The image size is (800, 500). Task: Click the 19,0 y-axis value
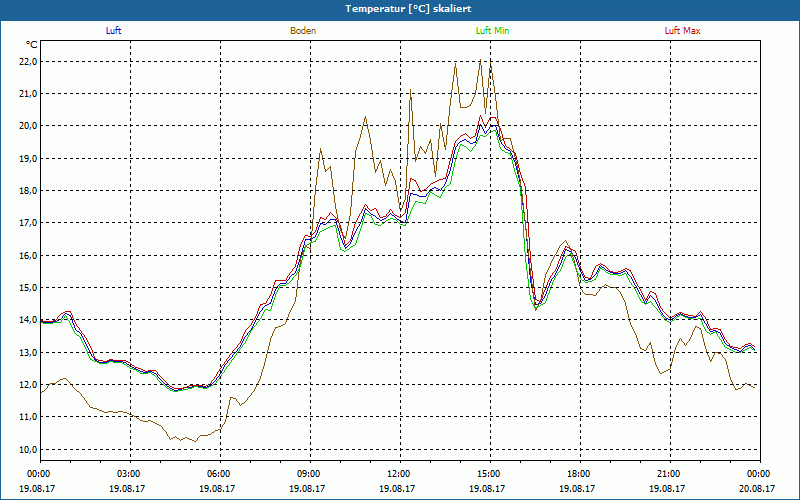pos(28,159)
